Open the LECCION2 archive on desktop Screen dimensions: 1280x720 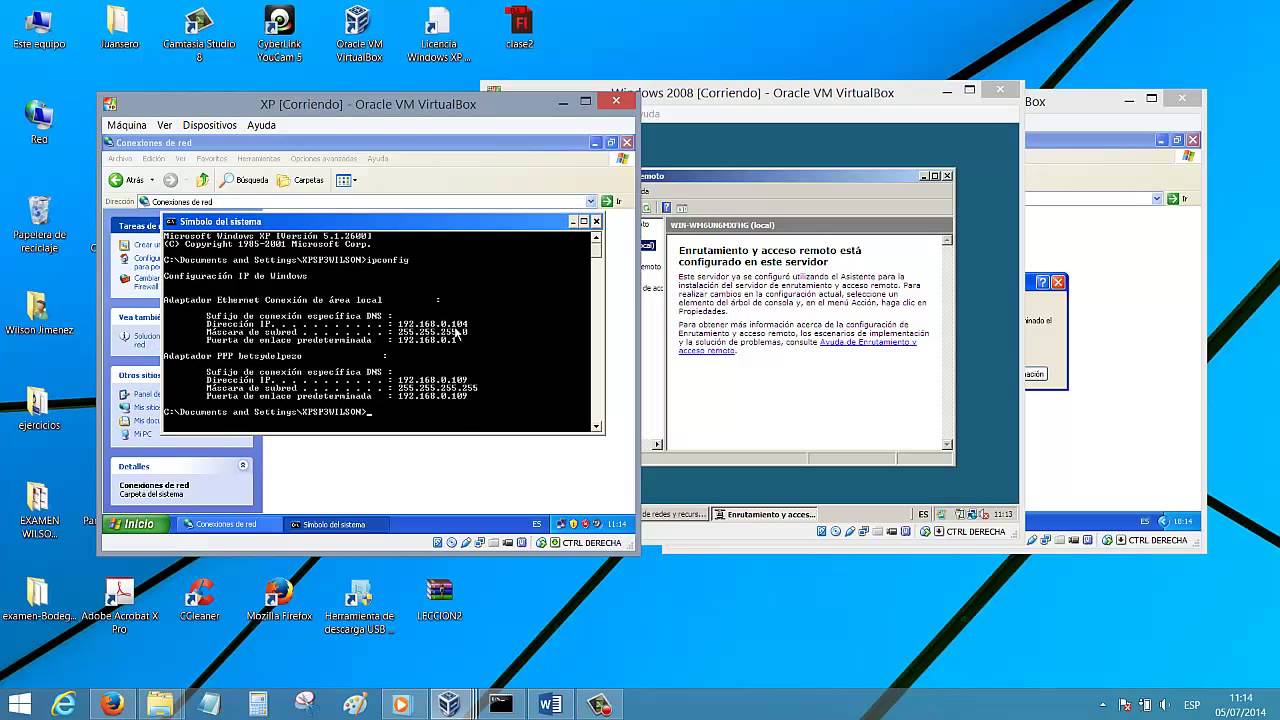pos(439,599)
